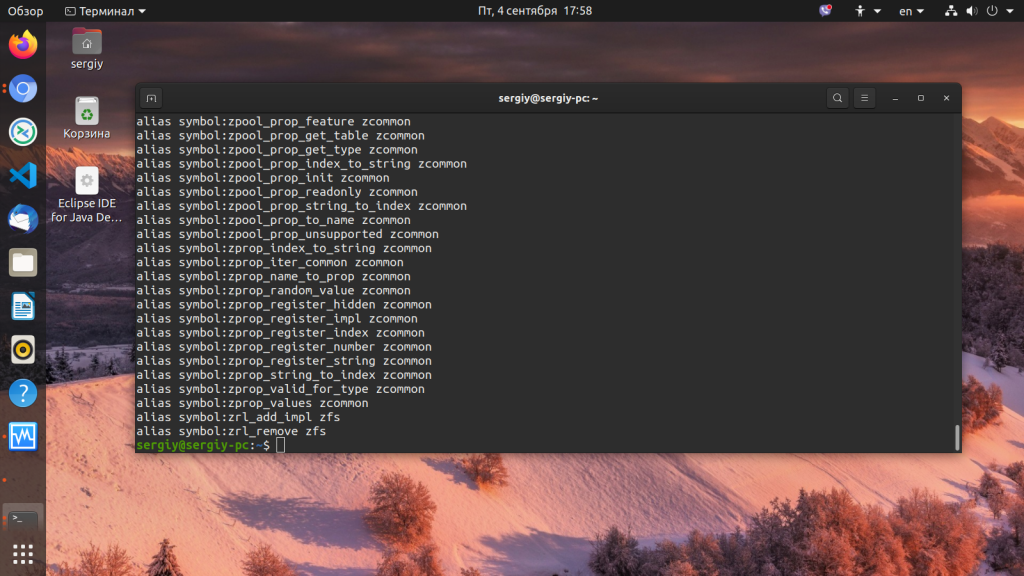Expand the Терминал app menu
The height and width of the screenshot is (576, 1024).
tap(105, 11)
